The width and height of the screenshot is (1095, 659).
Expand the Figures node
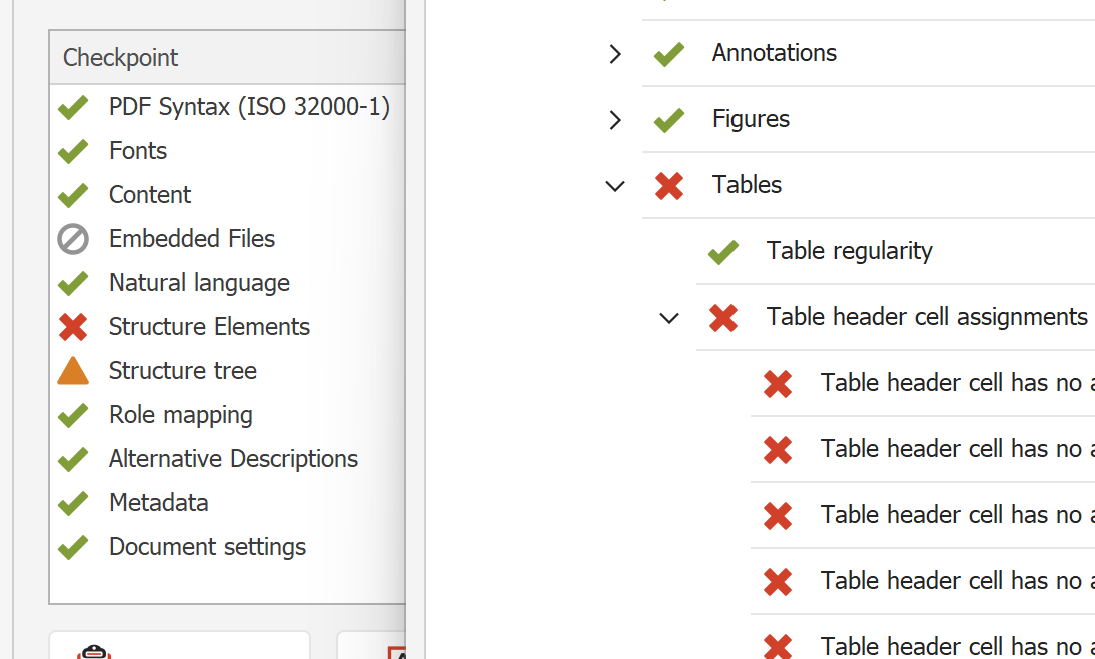[x=615, y=119]
